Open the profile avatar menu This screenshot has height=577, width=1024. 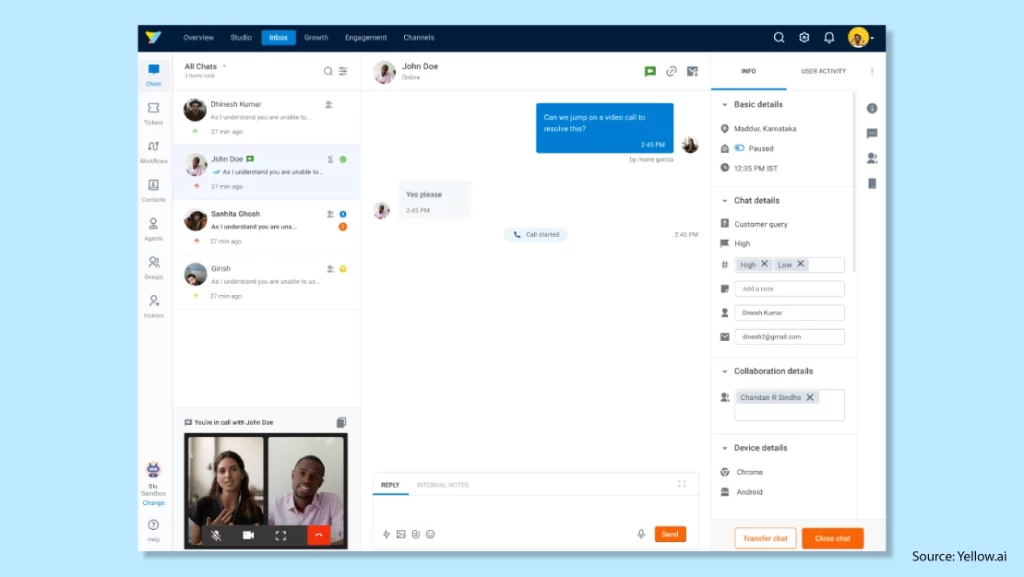click(861, 37)
